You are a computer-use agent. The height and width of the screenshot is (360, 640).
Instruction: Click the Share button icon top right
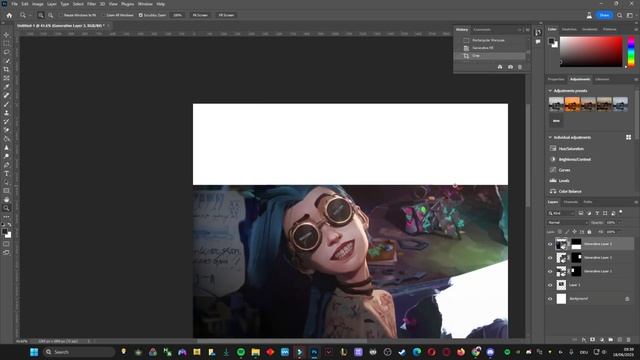pos(604,15)
